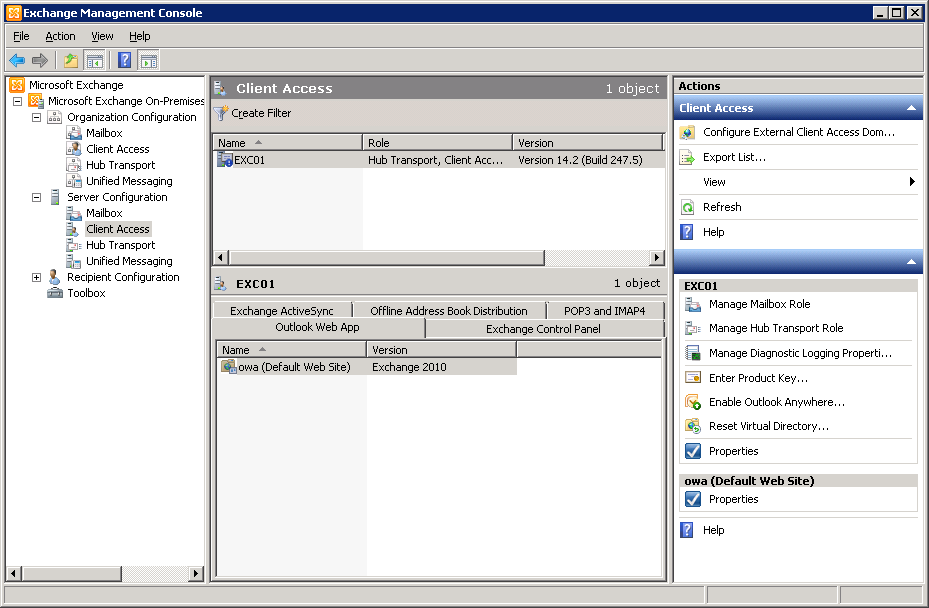
Task: Click the blue Help toolbar icon
Action: 124,60
